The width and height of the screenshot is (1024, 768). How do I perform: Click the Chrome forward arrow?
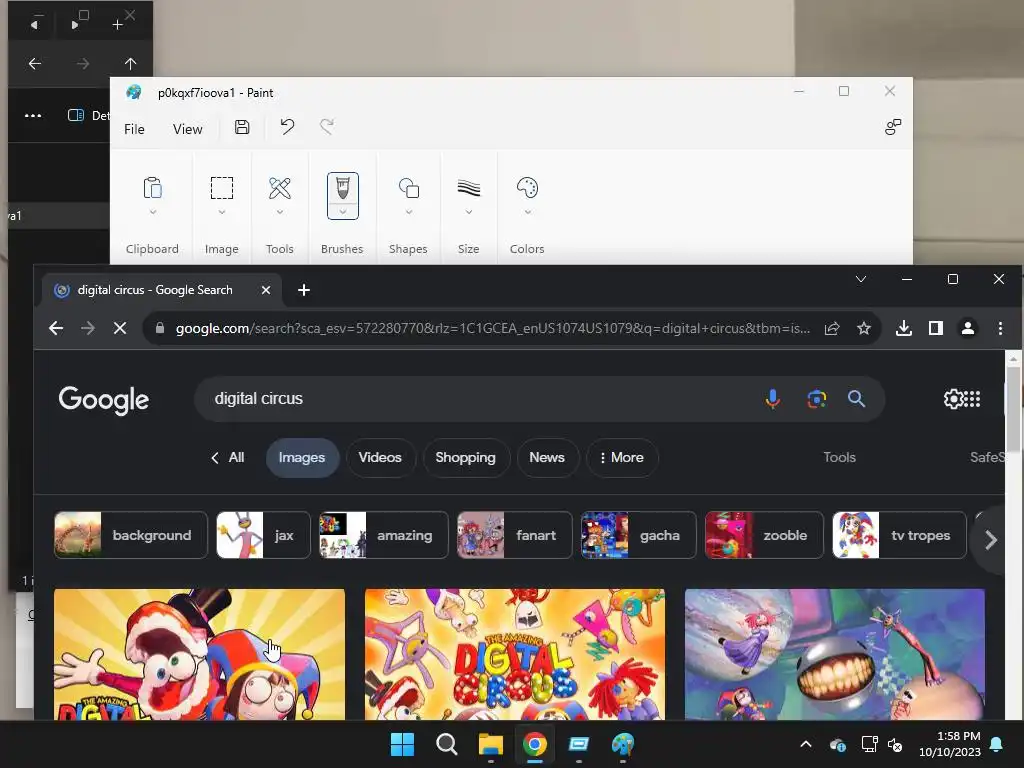(88, 328)
